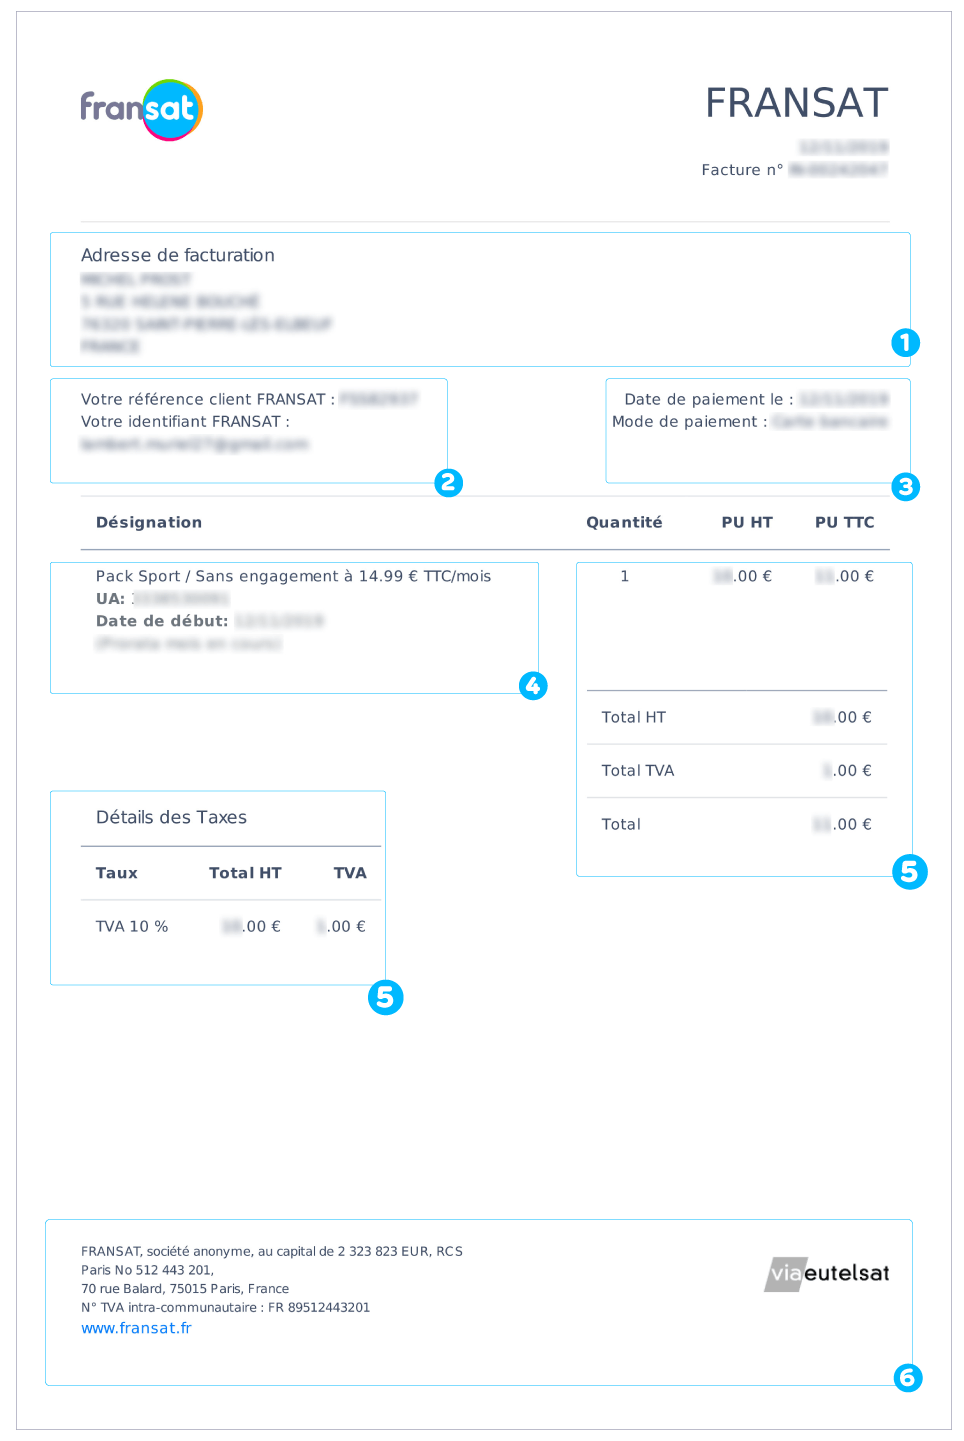Click the 'Désignation' column header
Screen dimensions: 964x1441
click(149, 522)
